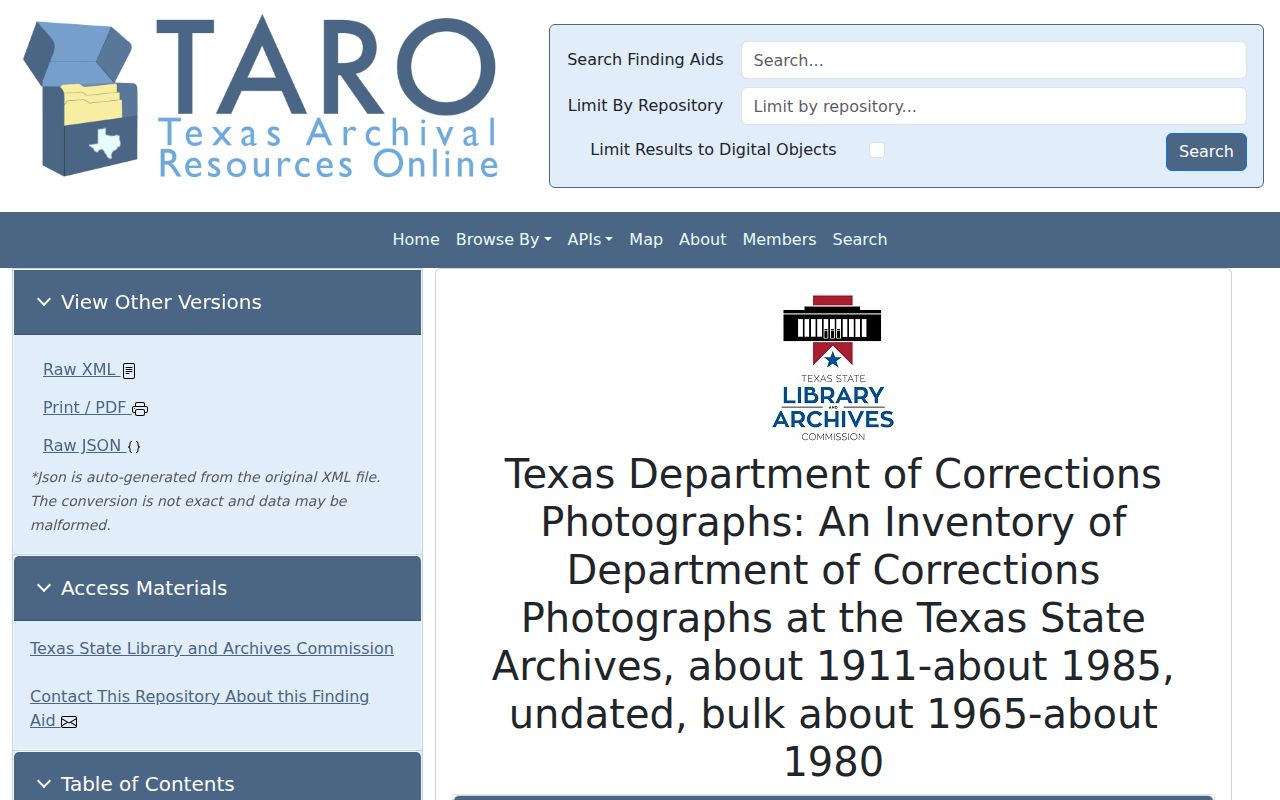Image resolution: width=1280 pixels, height=800 pixels.
Task: Open the Members page
Action: (x=779, y=239)
